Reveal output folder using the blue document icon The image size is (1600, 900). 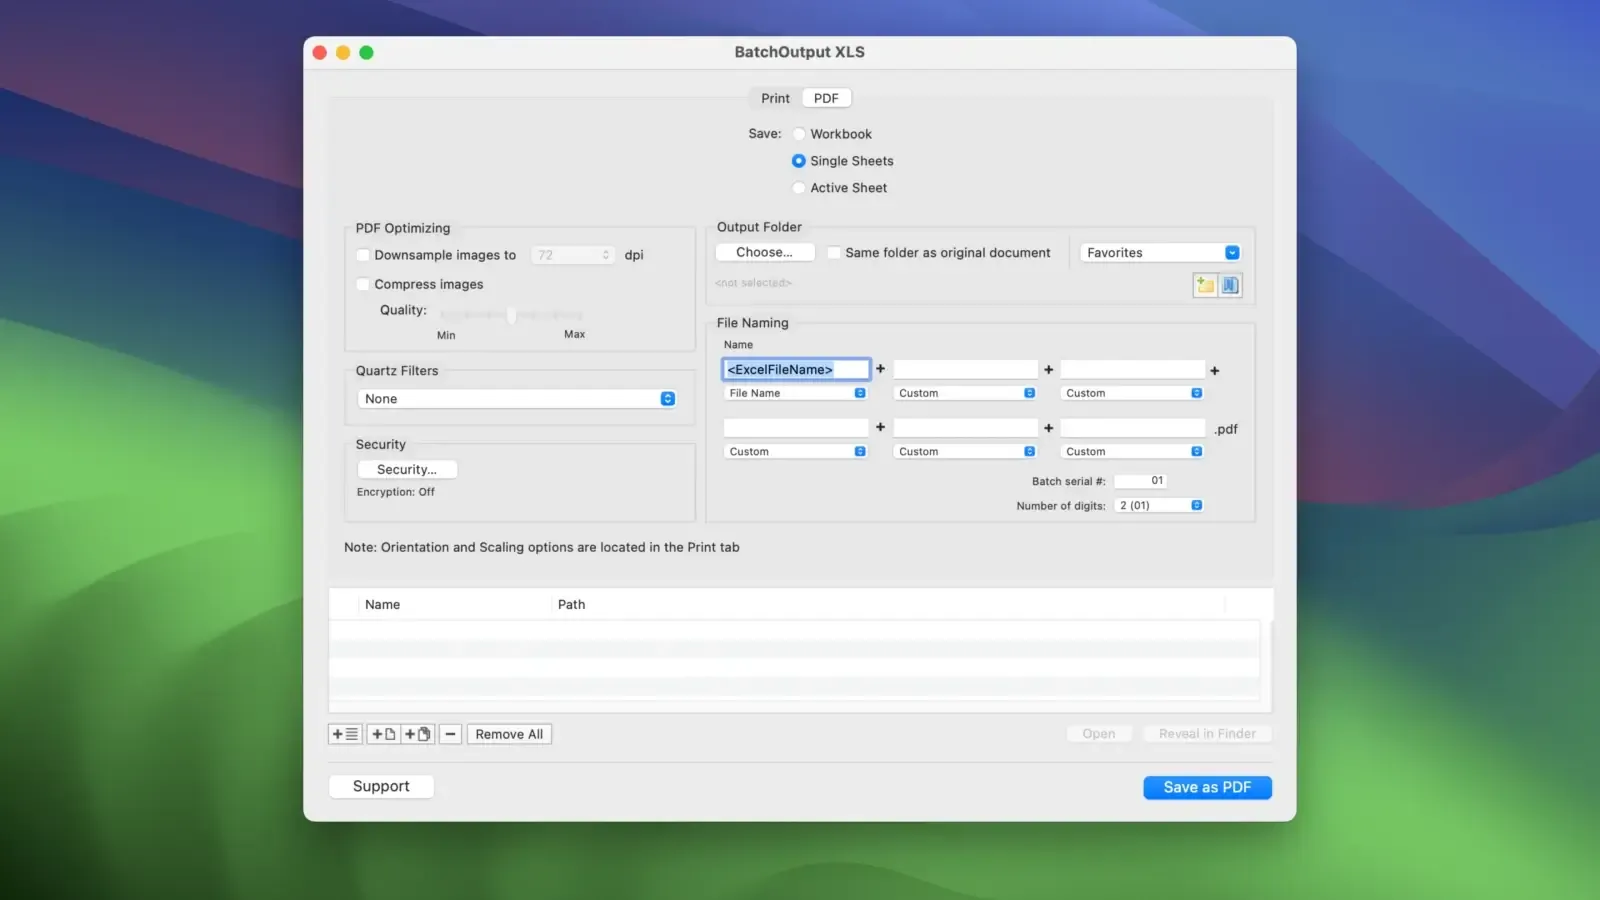1230,285
